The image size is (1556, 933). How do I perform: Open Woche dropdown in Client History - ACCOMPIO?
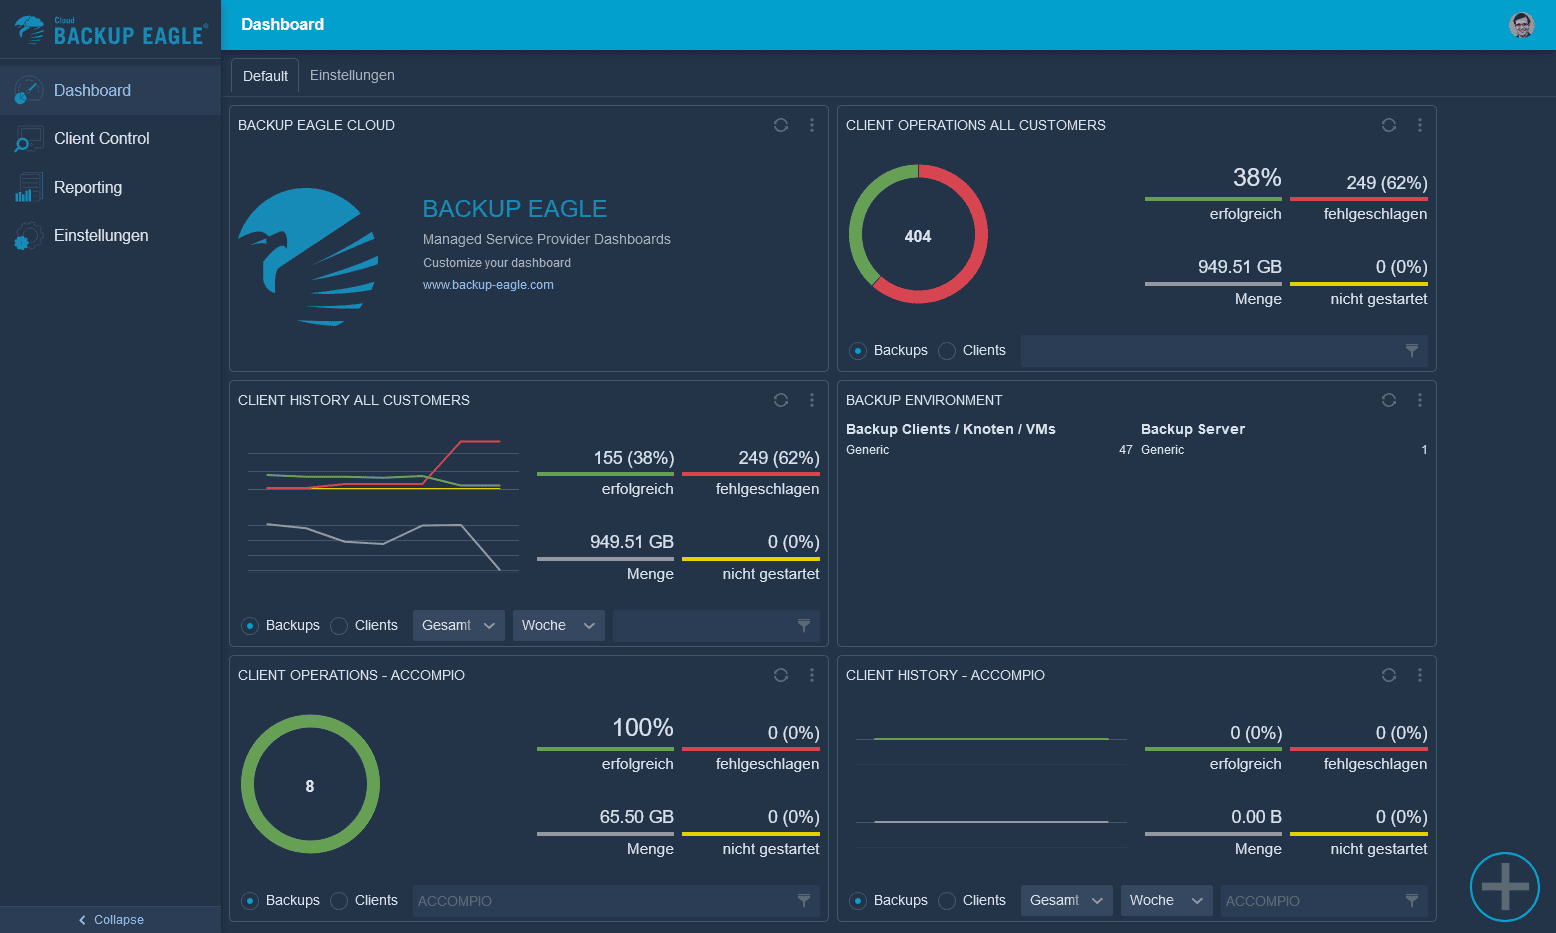[1167, 901]
